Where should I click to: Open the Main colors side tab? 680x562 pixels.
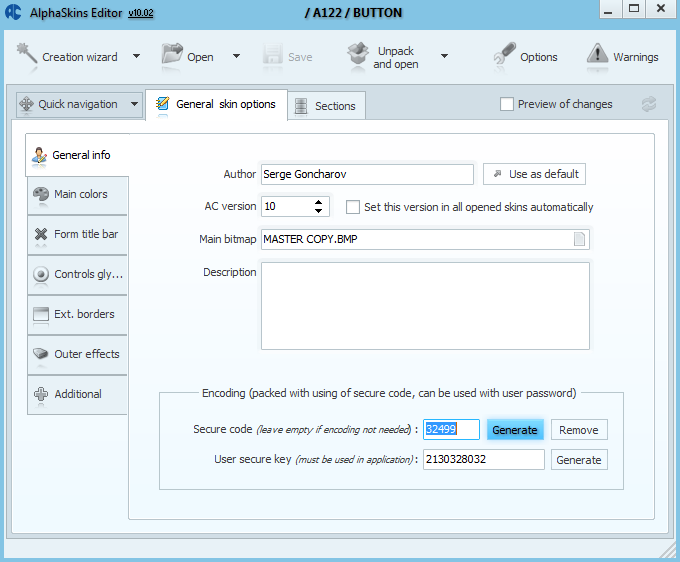click(x=77, y=195)
